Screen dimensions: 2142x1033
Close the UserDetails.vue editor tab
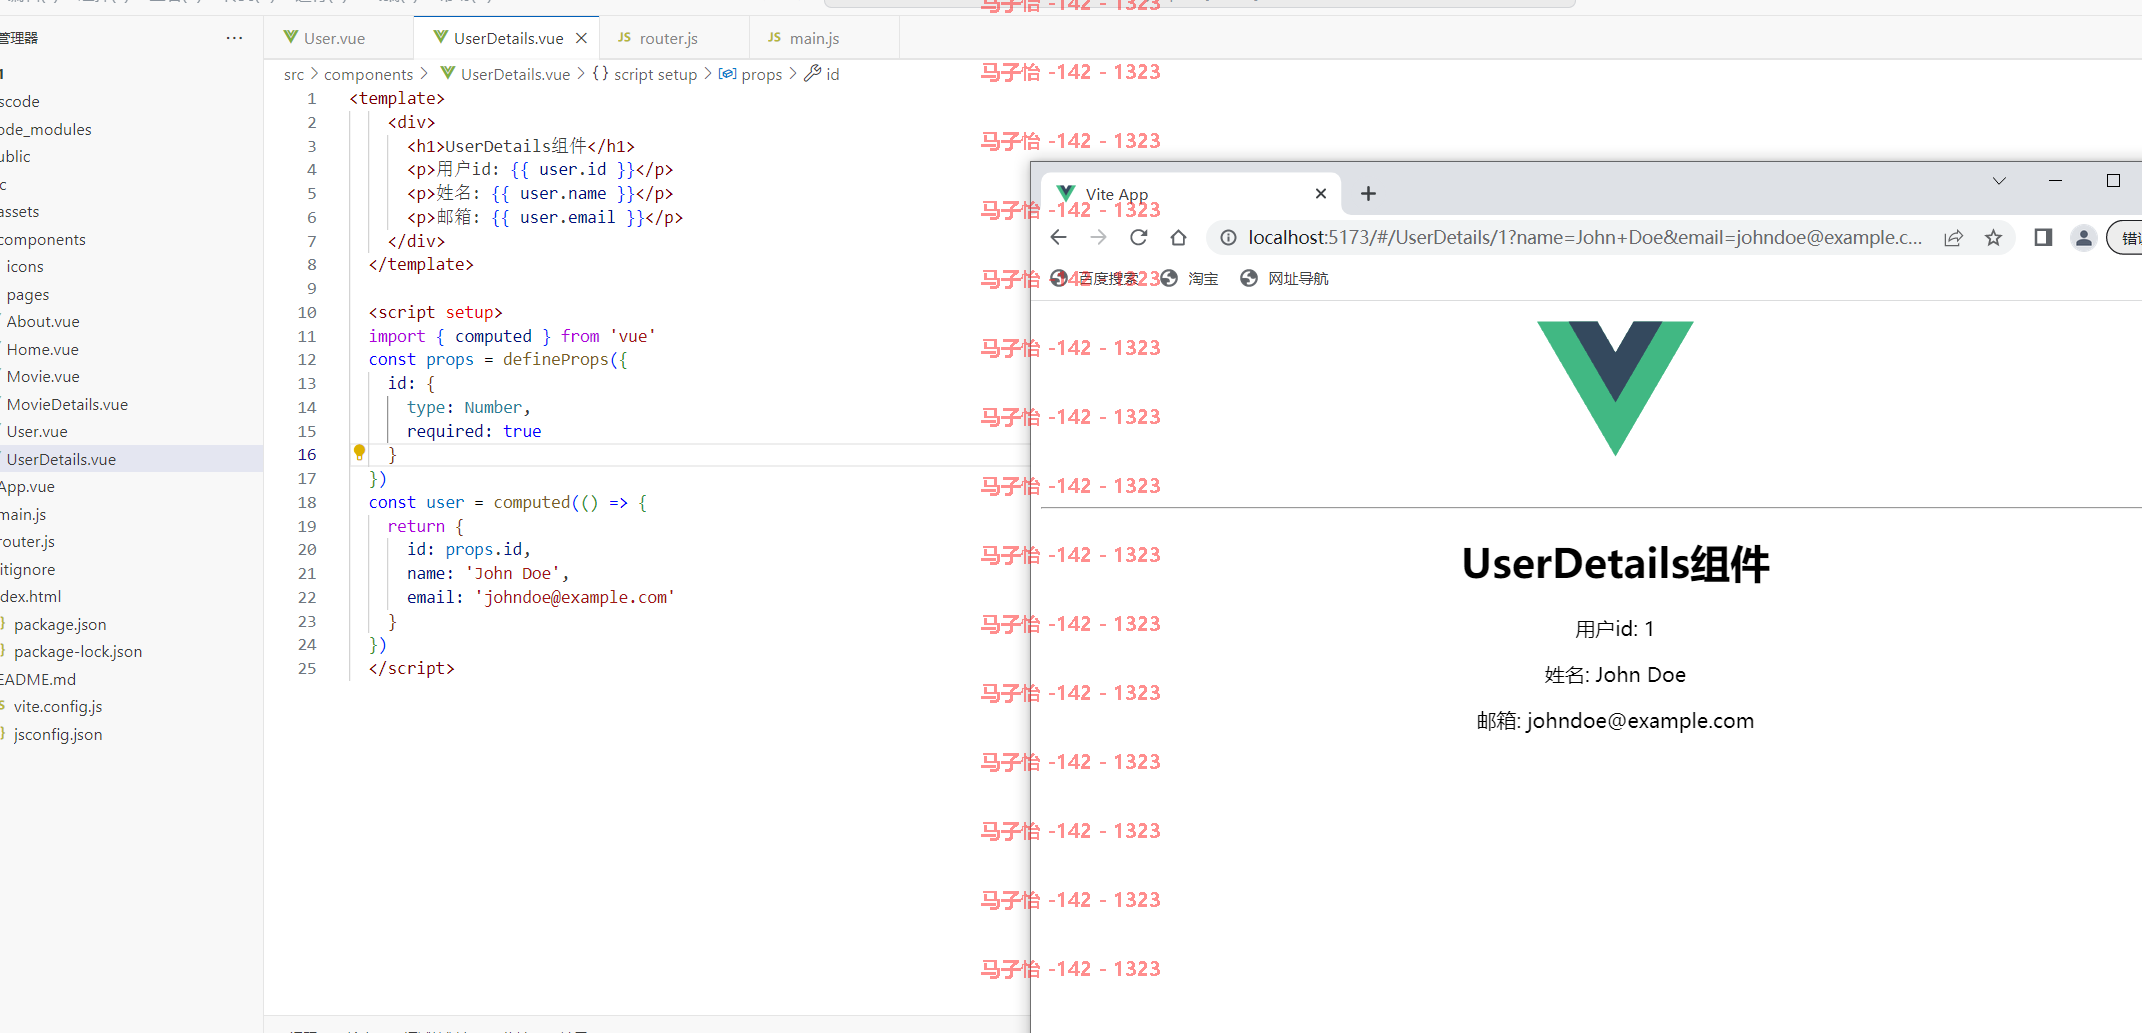click(x=581, y=38)
